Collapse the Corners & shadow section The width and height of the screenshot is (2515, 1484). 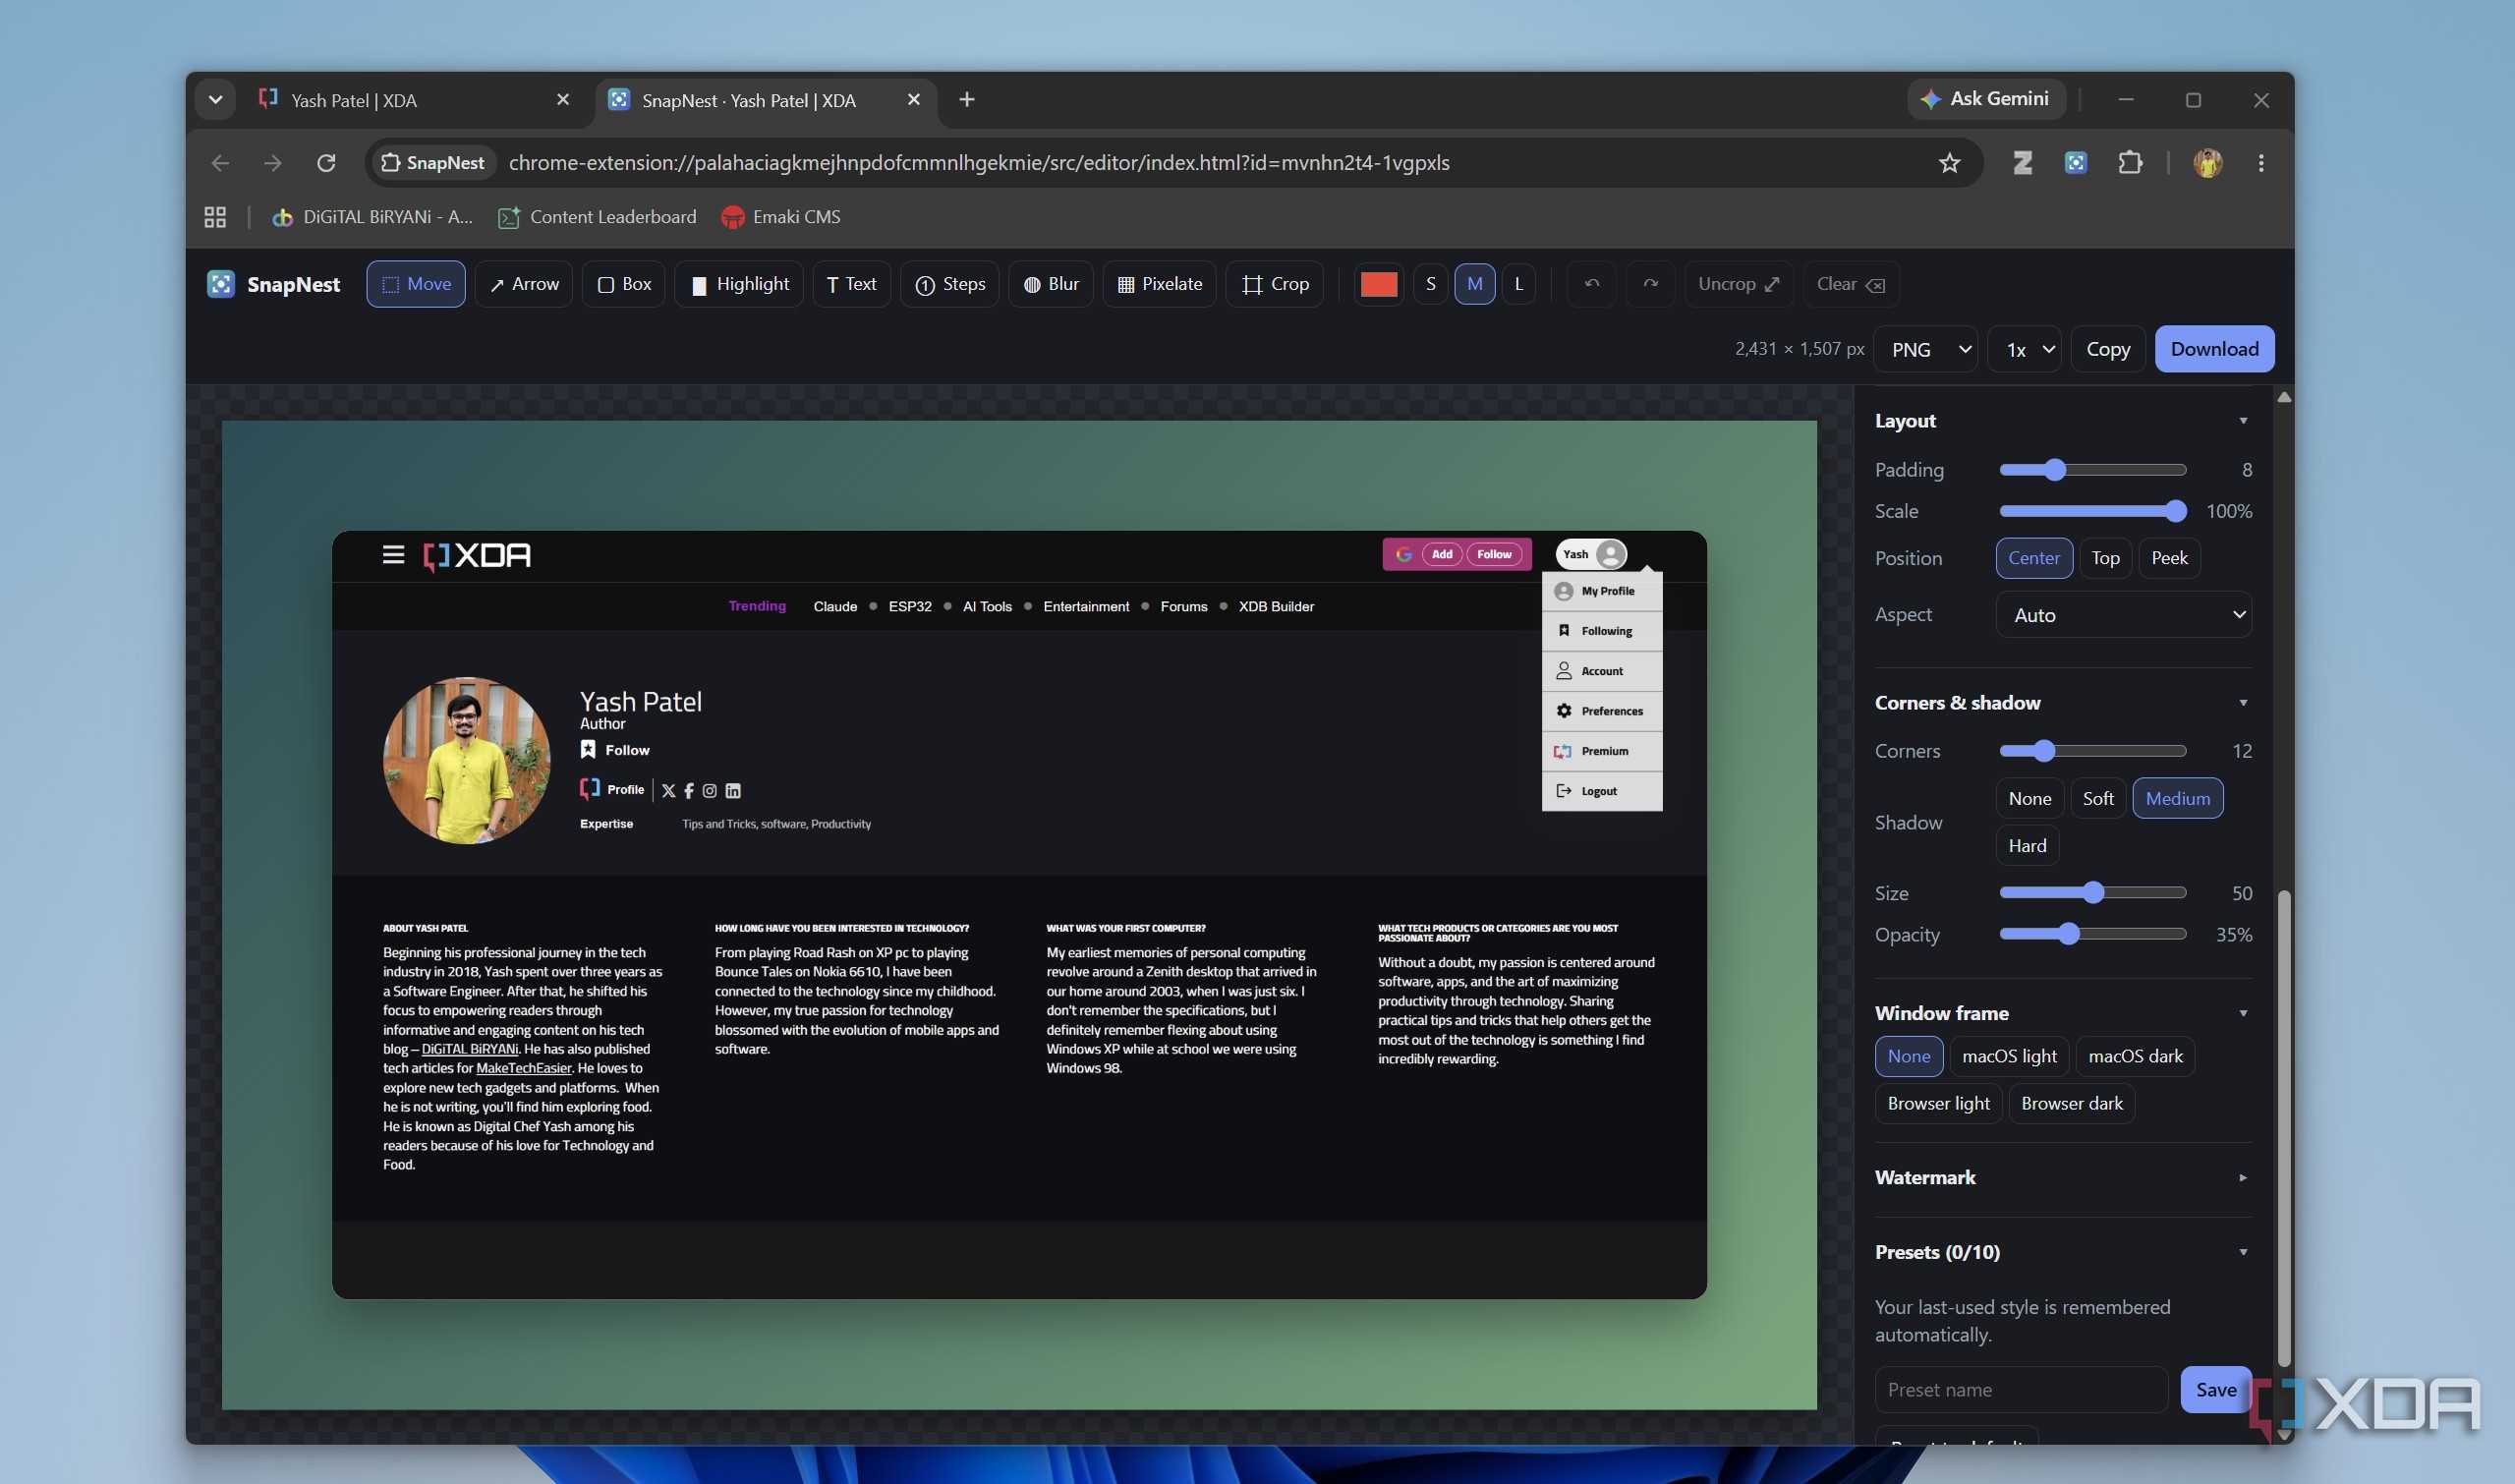point(2063,703)
